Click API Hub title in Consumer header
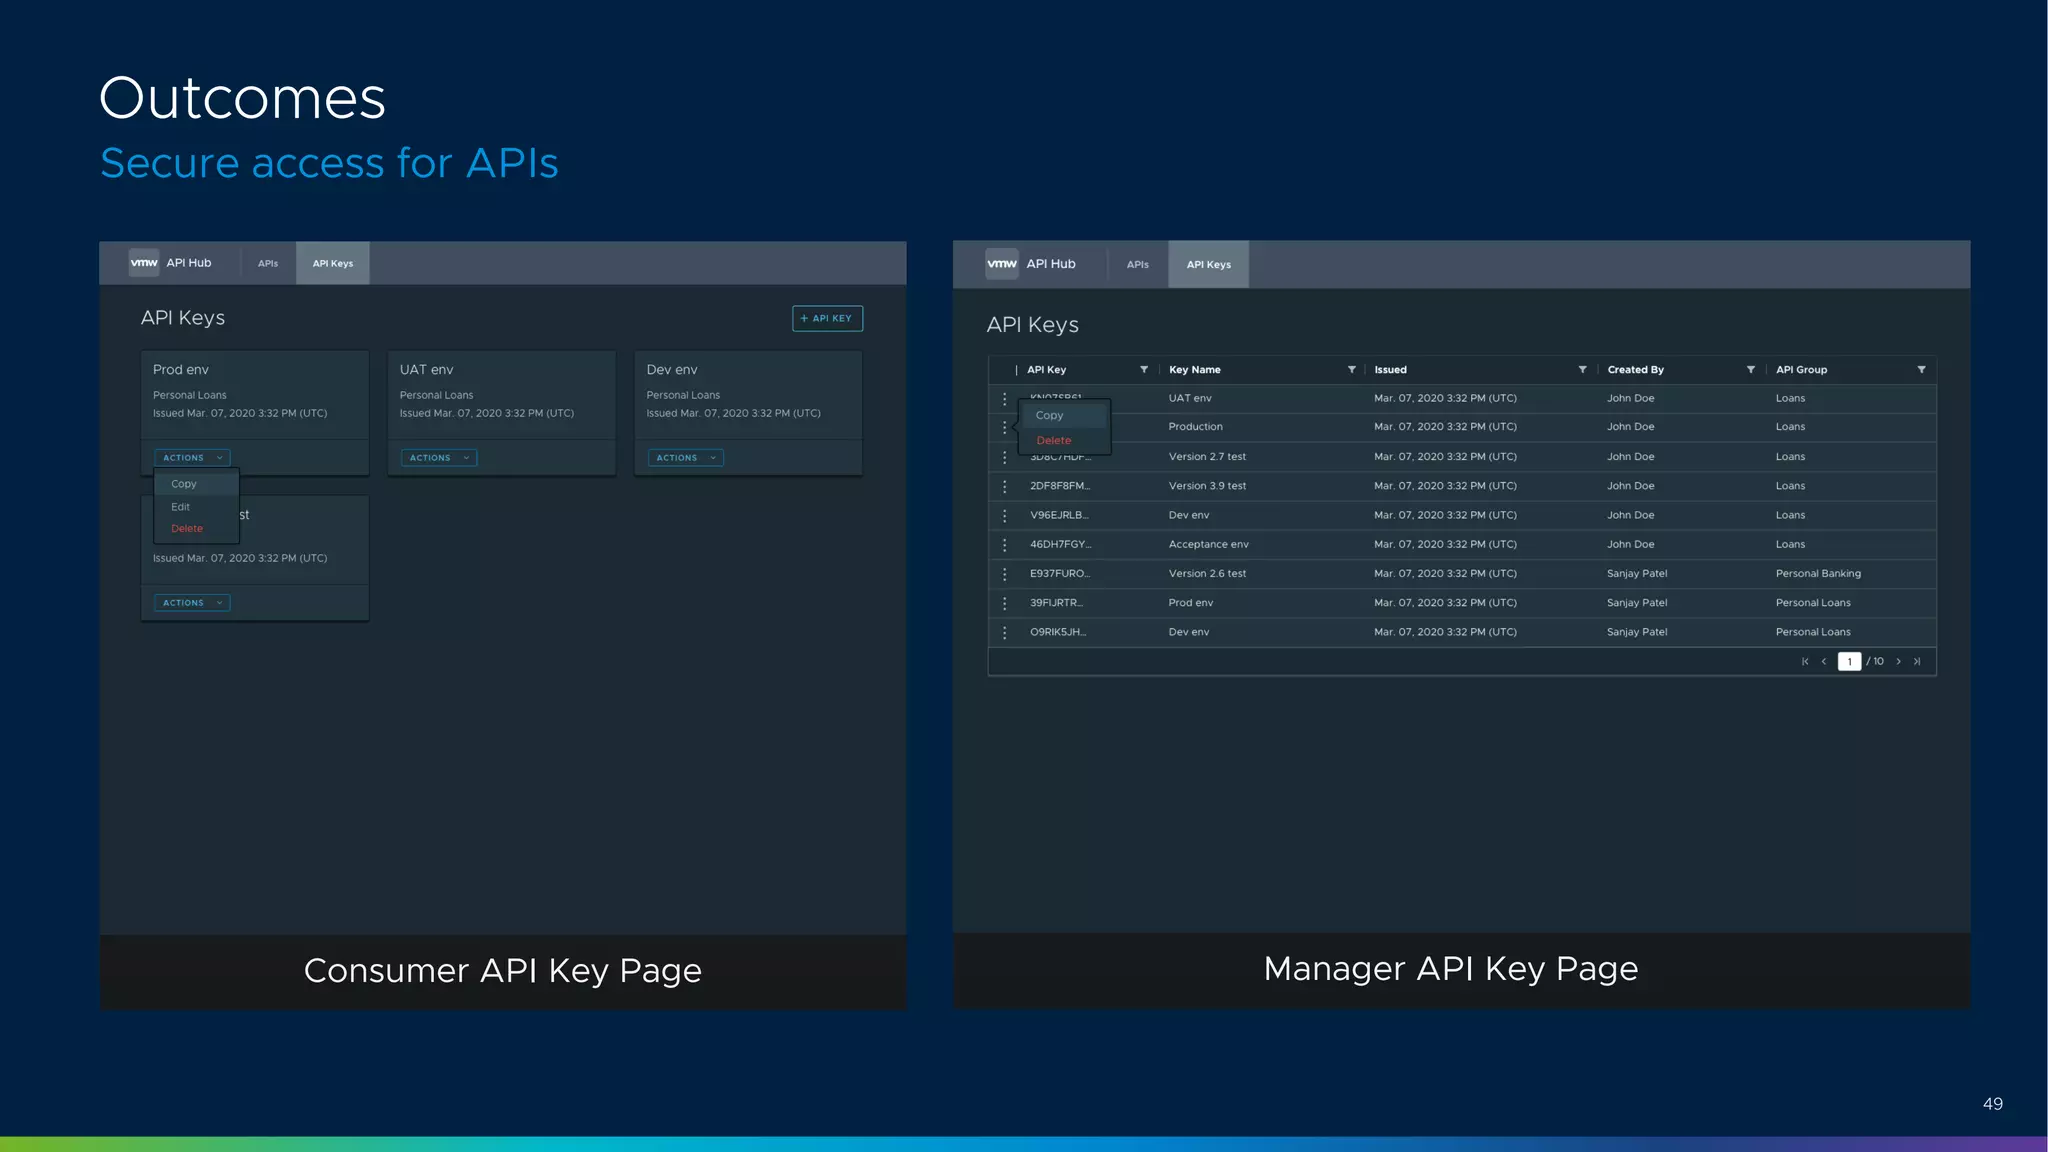Screen dimensions: 2048x1152 (189, 263)
